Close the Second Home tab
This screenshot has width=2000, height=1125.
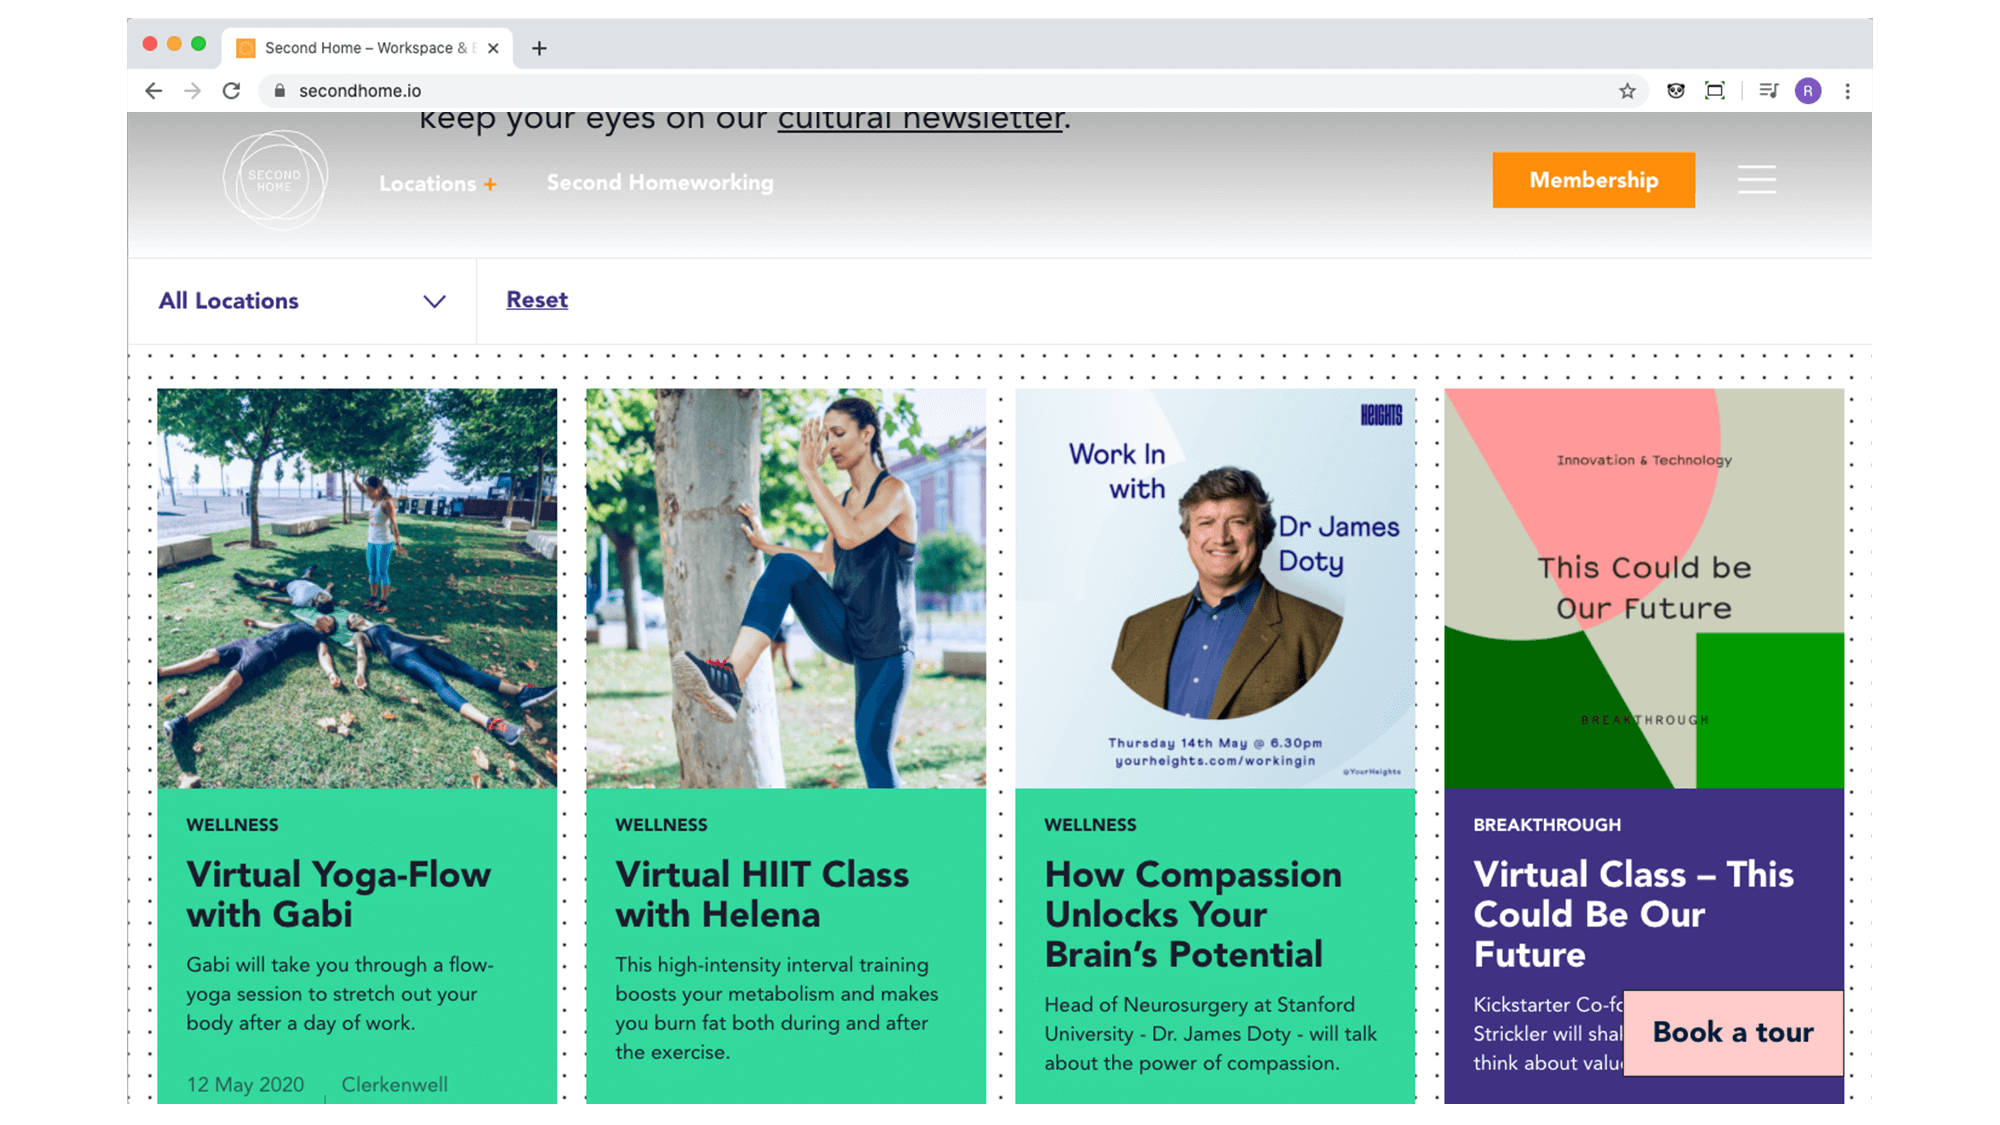[493, 48]
